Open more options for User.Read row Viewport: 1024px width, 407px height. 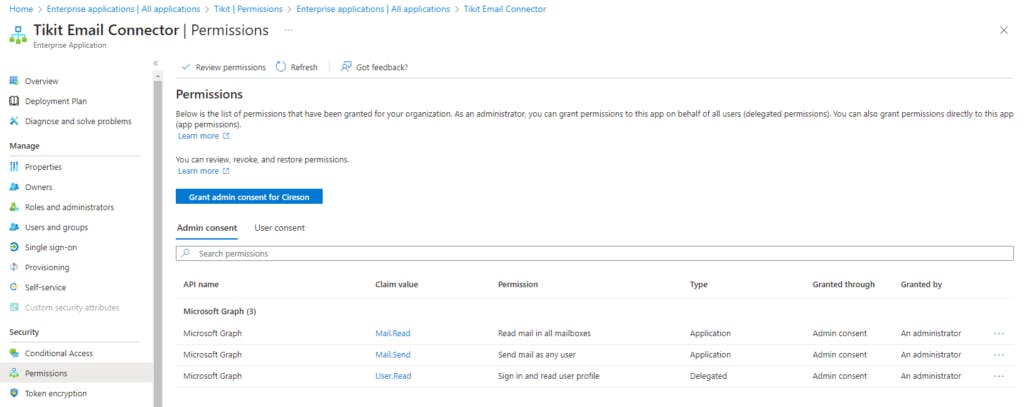tap(998, 376)
